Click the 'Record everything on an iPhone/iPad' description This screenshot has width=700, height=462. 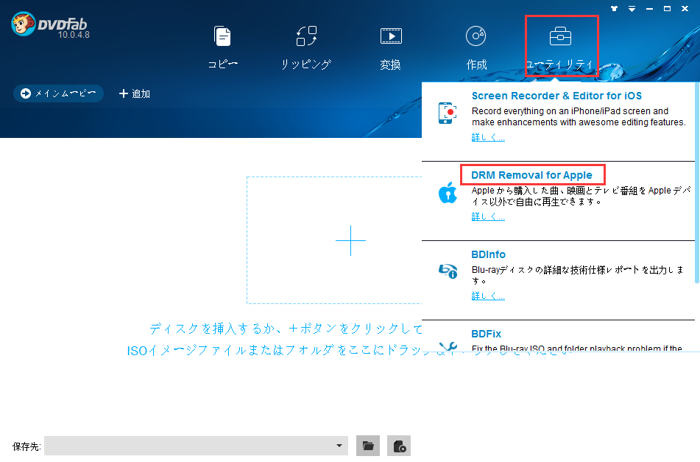(579, 117)
